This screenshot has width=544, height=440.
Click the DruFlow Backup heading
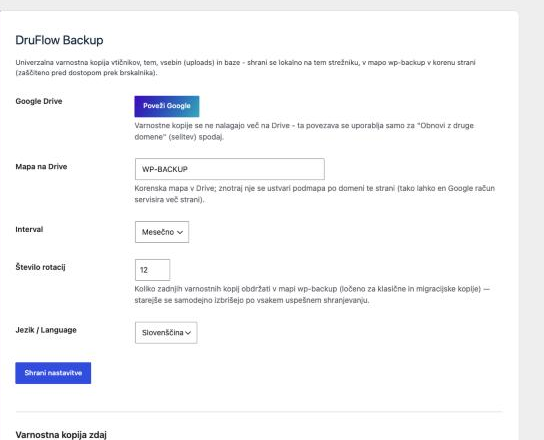[x=59, y=40]
